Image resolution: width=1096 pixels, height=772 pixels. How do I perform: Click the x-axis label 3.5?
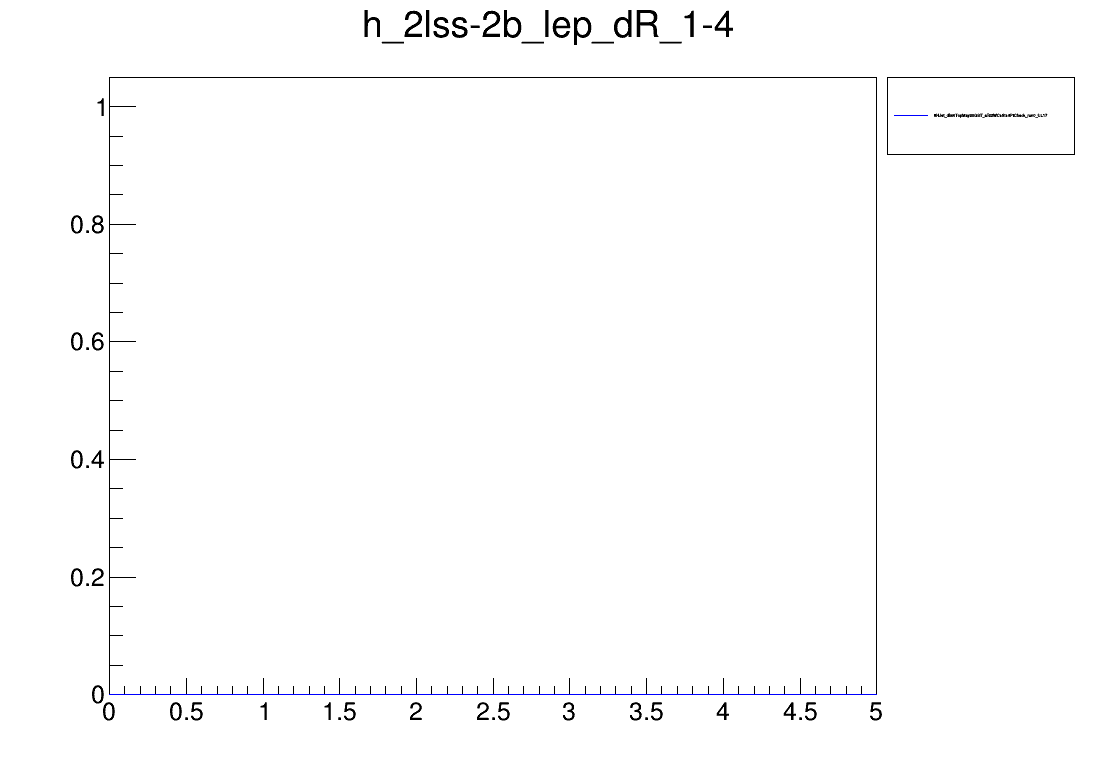click(646, 713)
